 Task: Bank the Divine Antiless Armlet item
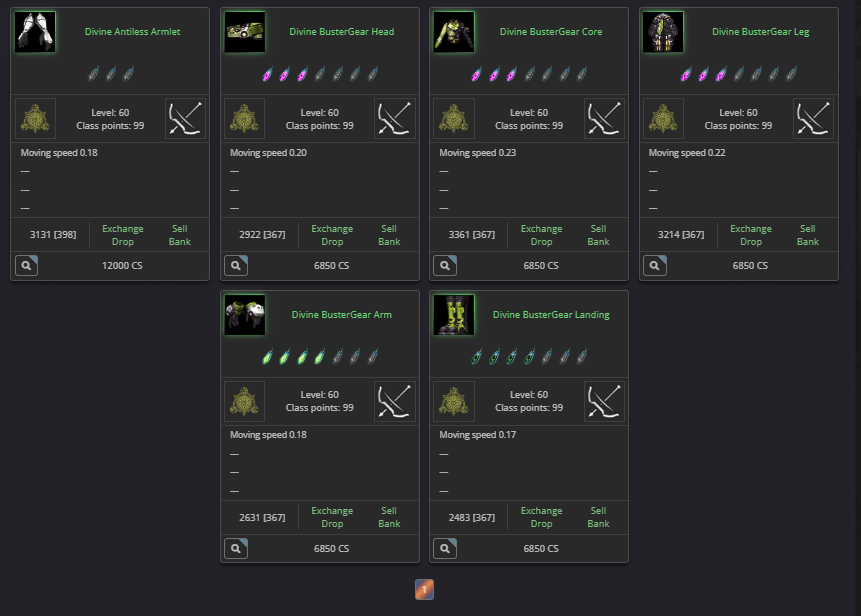[180, 242]
